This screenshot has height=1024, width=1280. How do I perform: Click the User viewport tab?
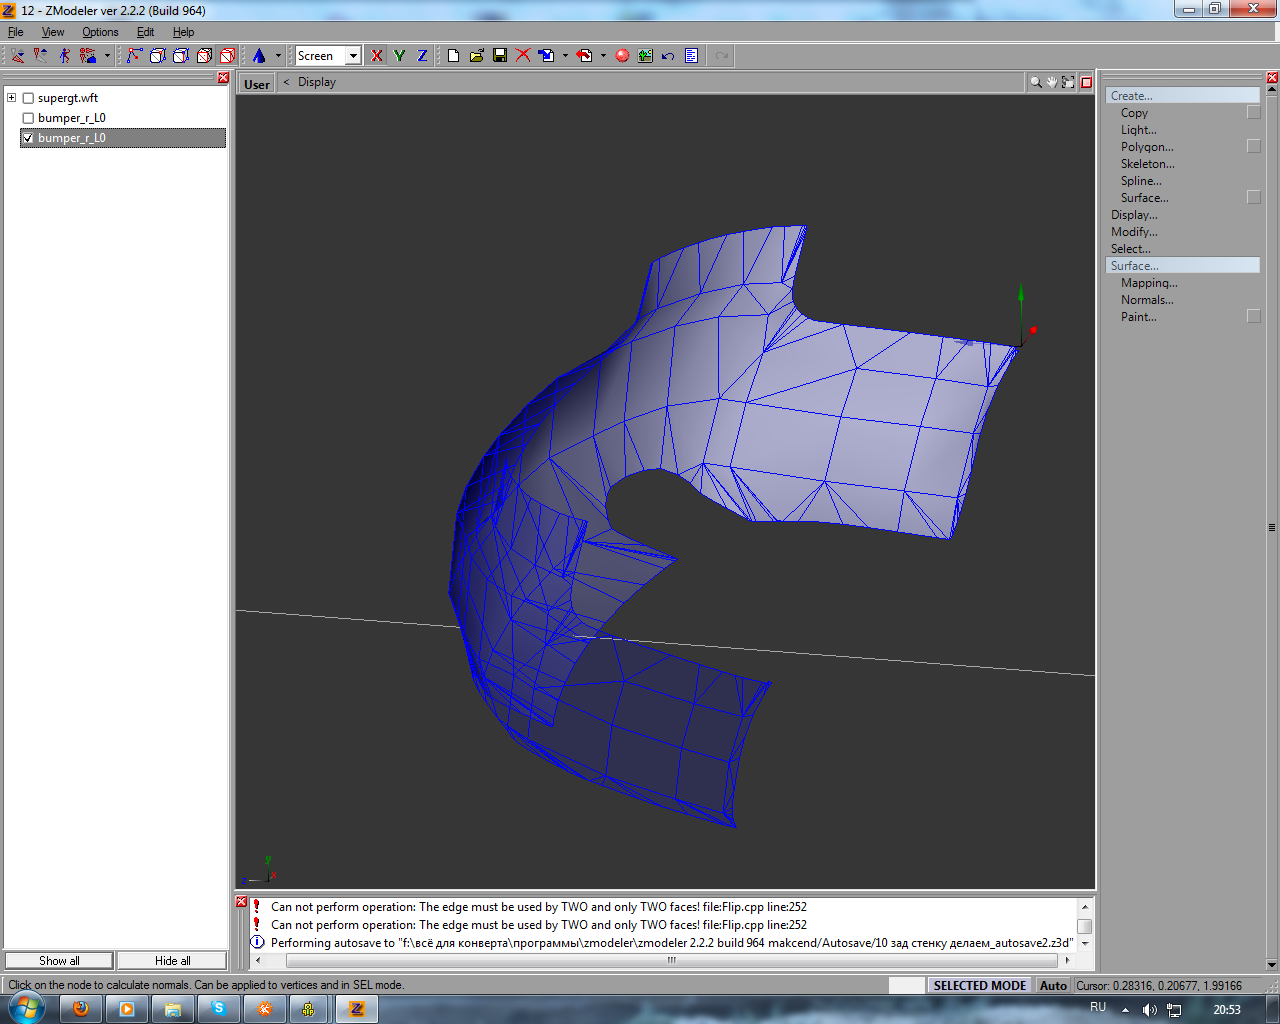[x=257, y=84]
